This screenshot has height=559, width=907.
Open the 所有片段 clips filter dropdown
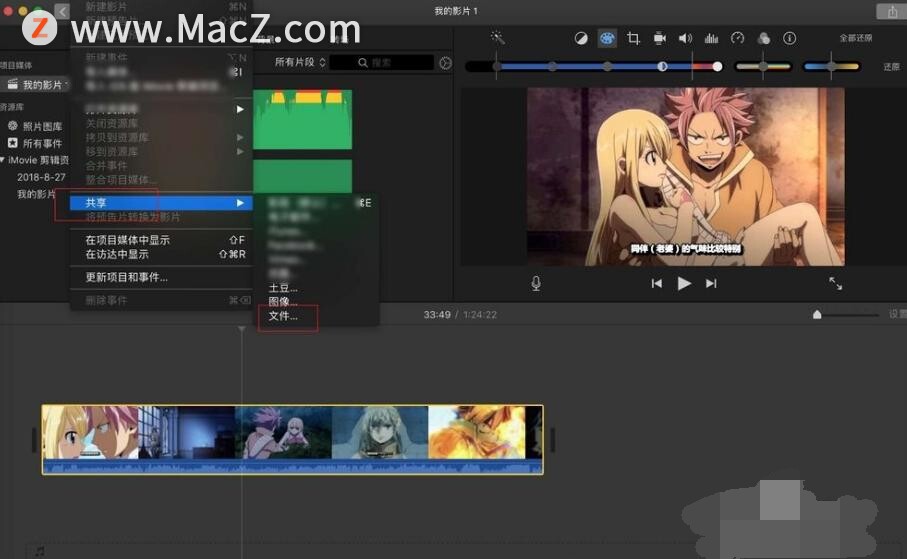tap(300, 62)
